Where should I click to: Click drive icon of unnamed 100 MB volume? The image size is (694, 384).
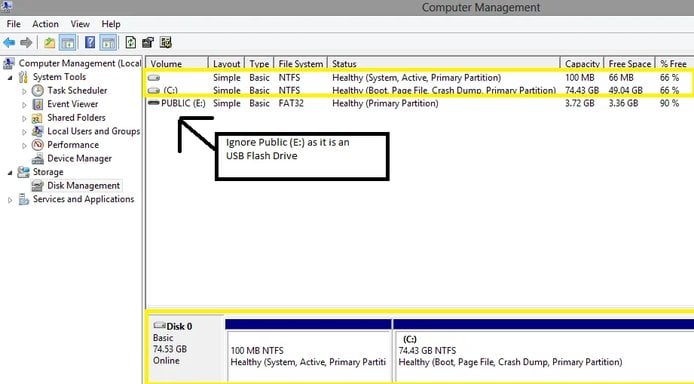pos(154,78)
